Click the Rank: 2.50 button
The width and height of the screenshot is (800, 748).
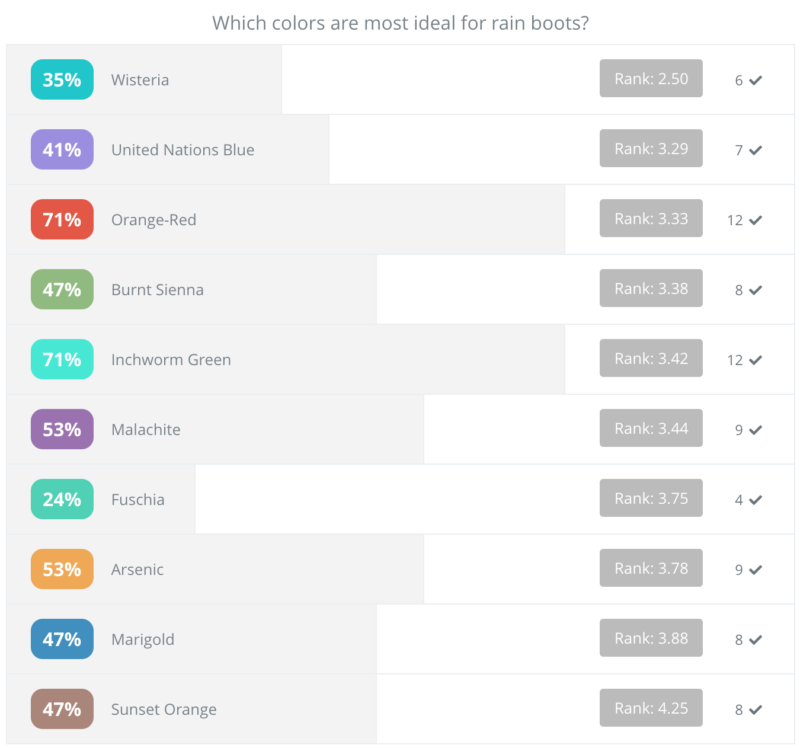[x=651, y=79]
